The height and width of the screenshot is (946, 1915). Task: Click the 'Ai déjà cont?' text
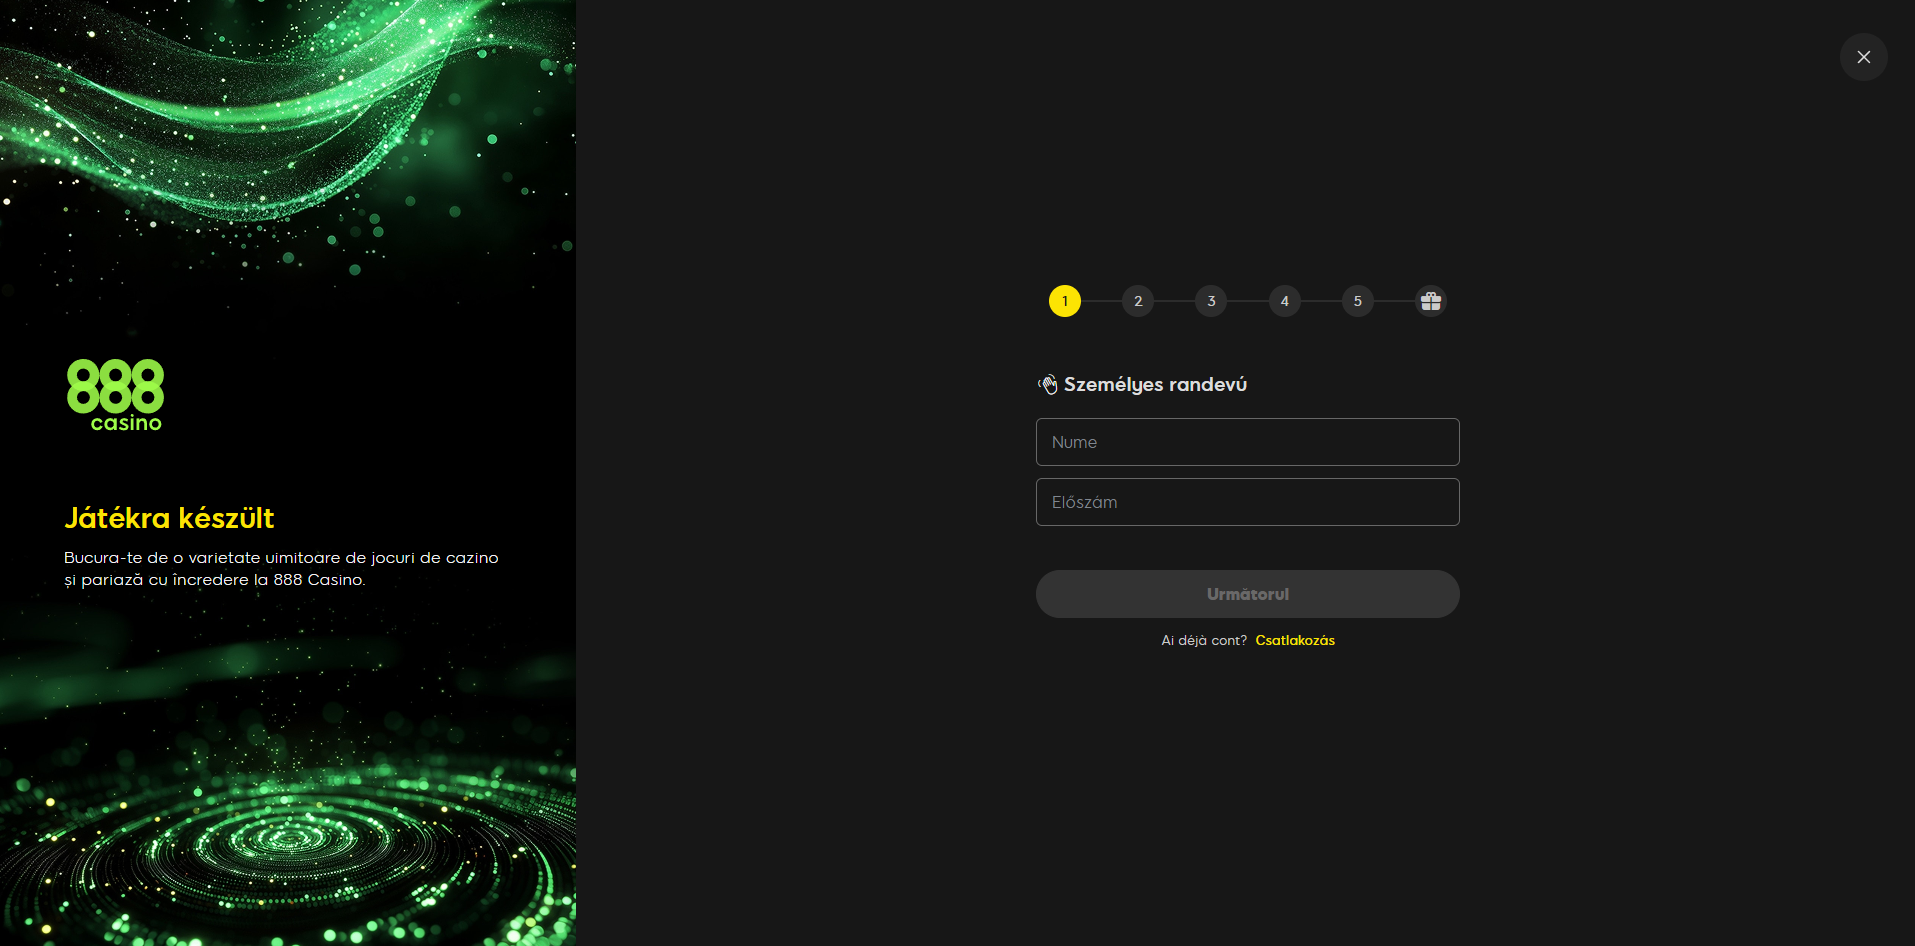(1203, 641)
